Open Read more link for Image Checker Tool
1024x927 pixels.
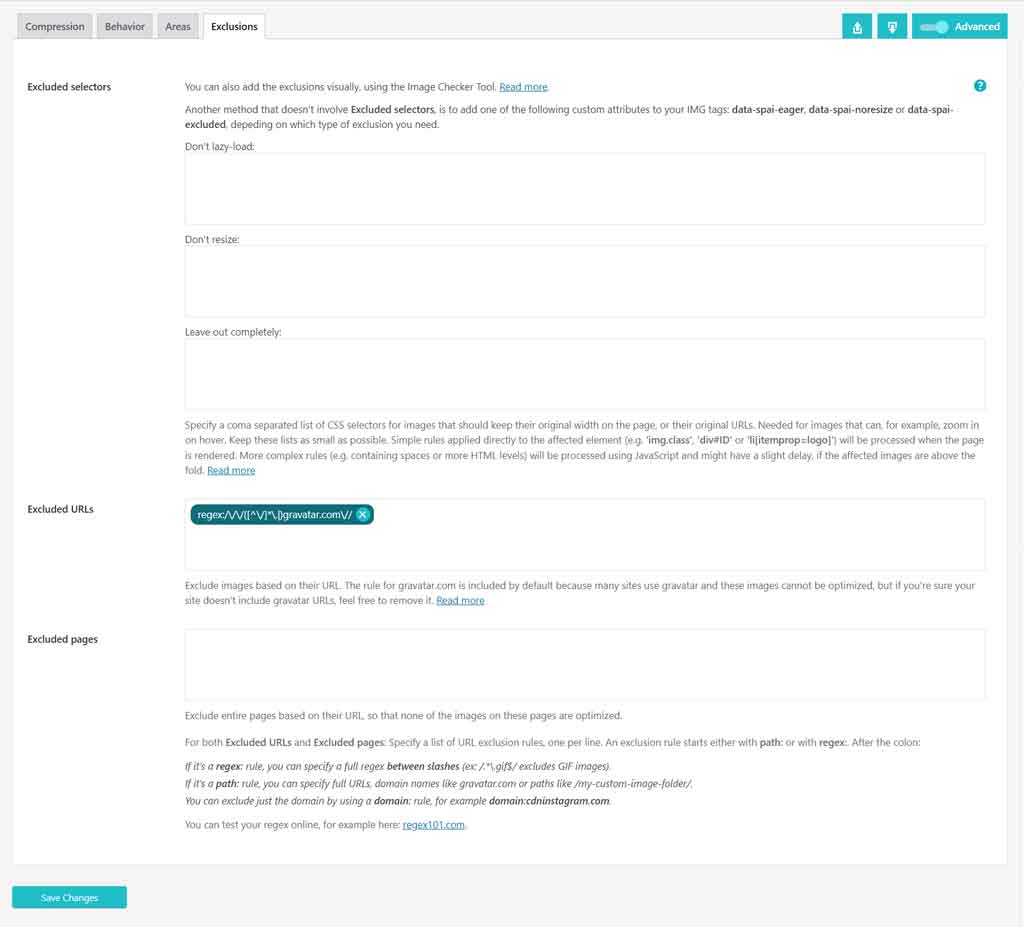point(523,87)
